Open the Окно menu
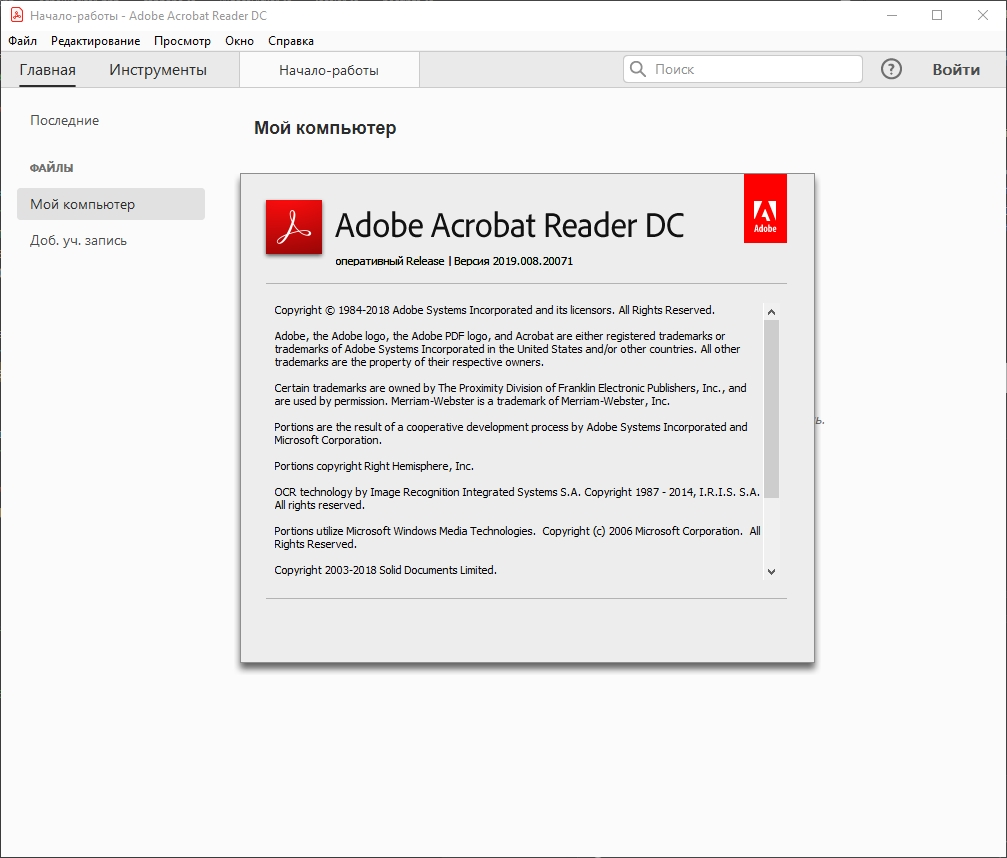 (x=240, y=40)
